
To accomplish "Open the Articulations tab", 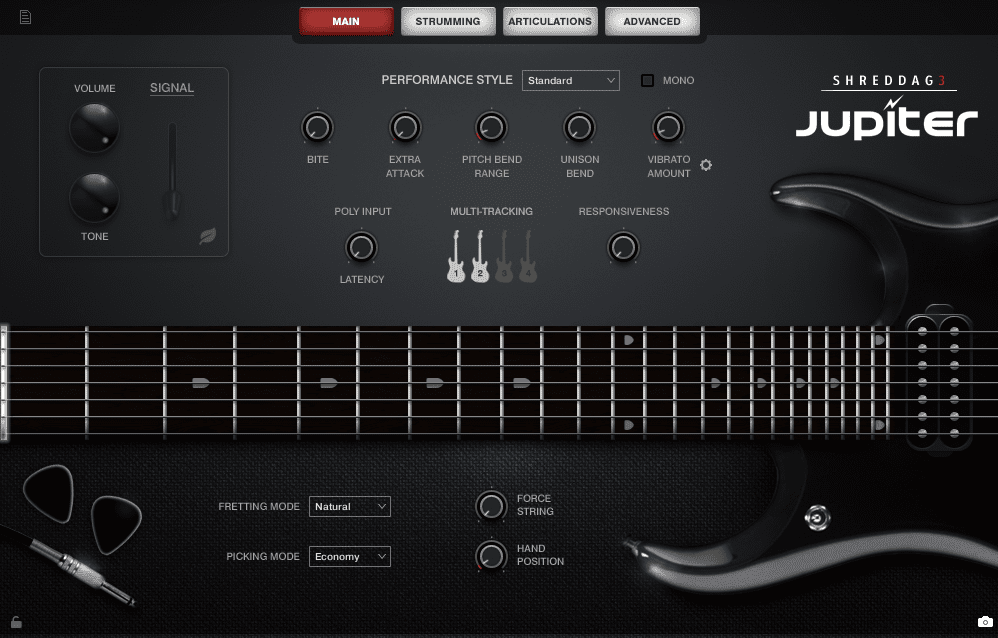I will pos(550,21).
